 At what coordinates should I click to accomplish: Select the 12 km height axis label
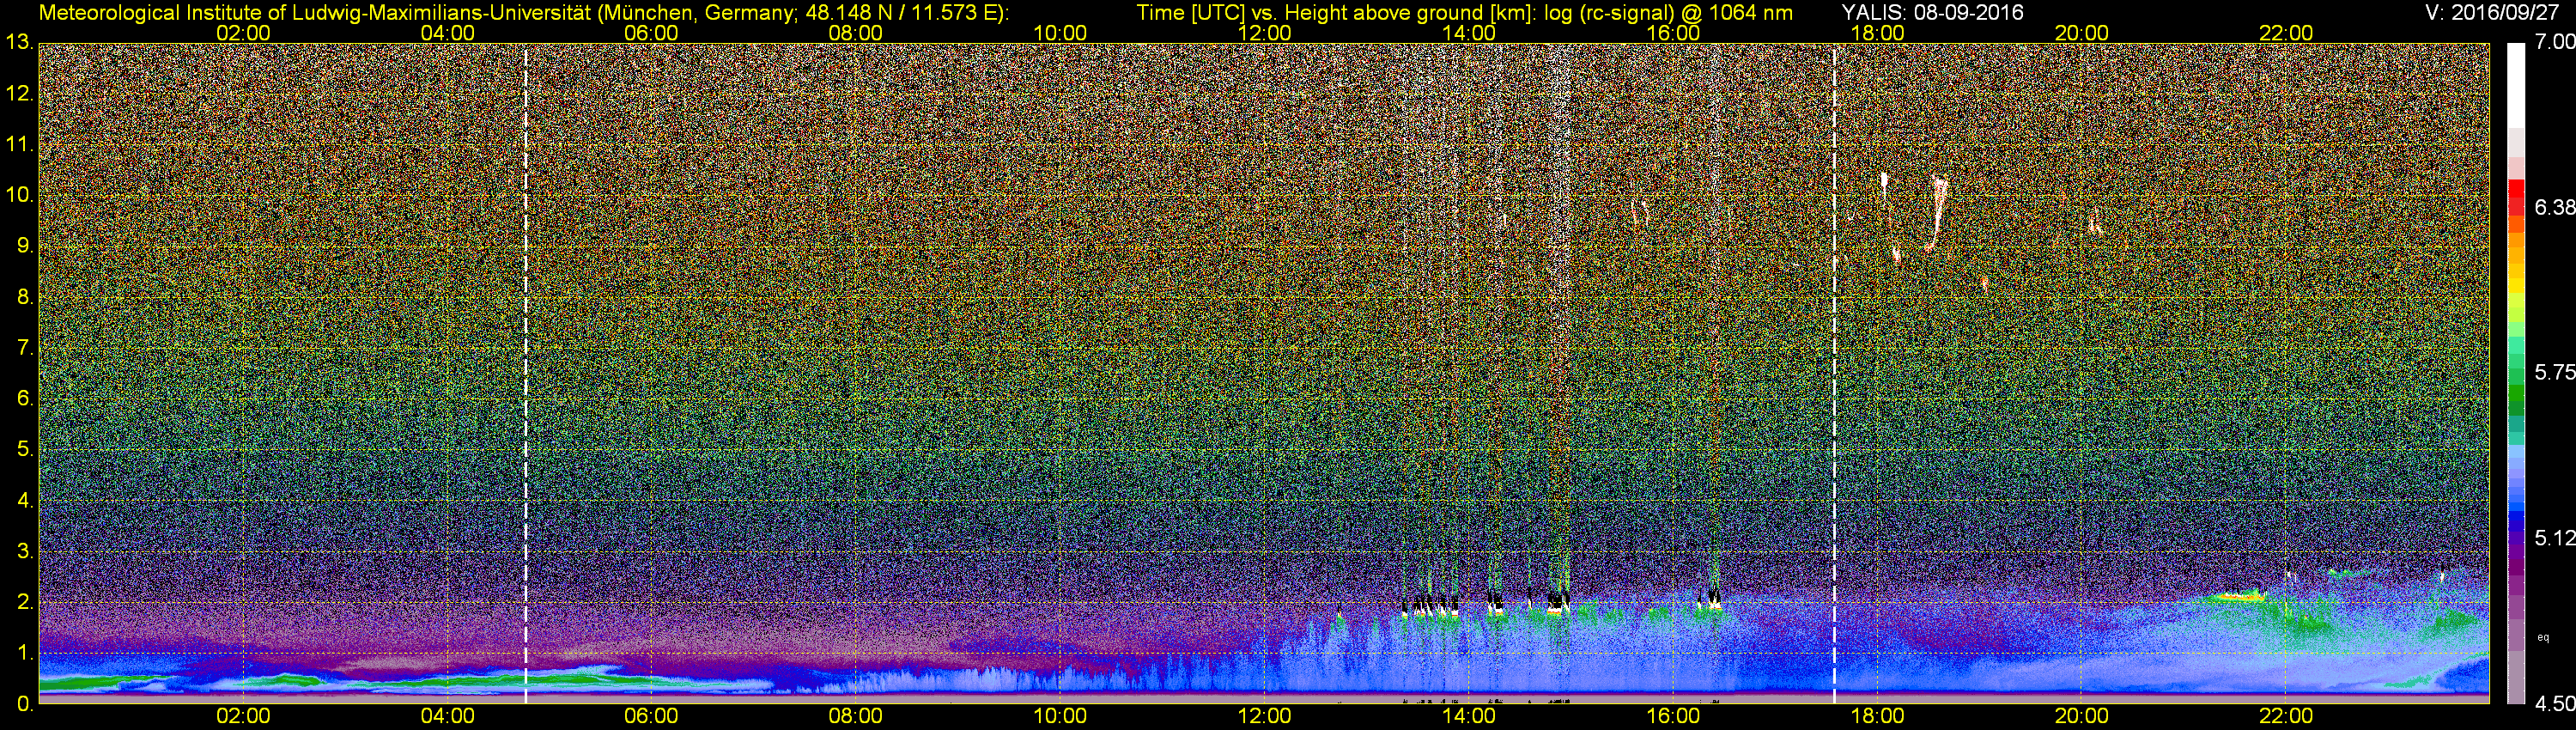pyautogui.click(x=19, y=94)
